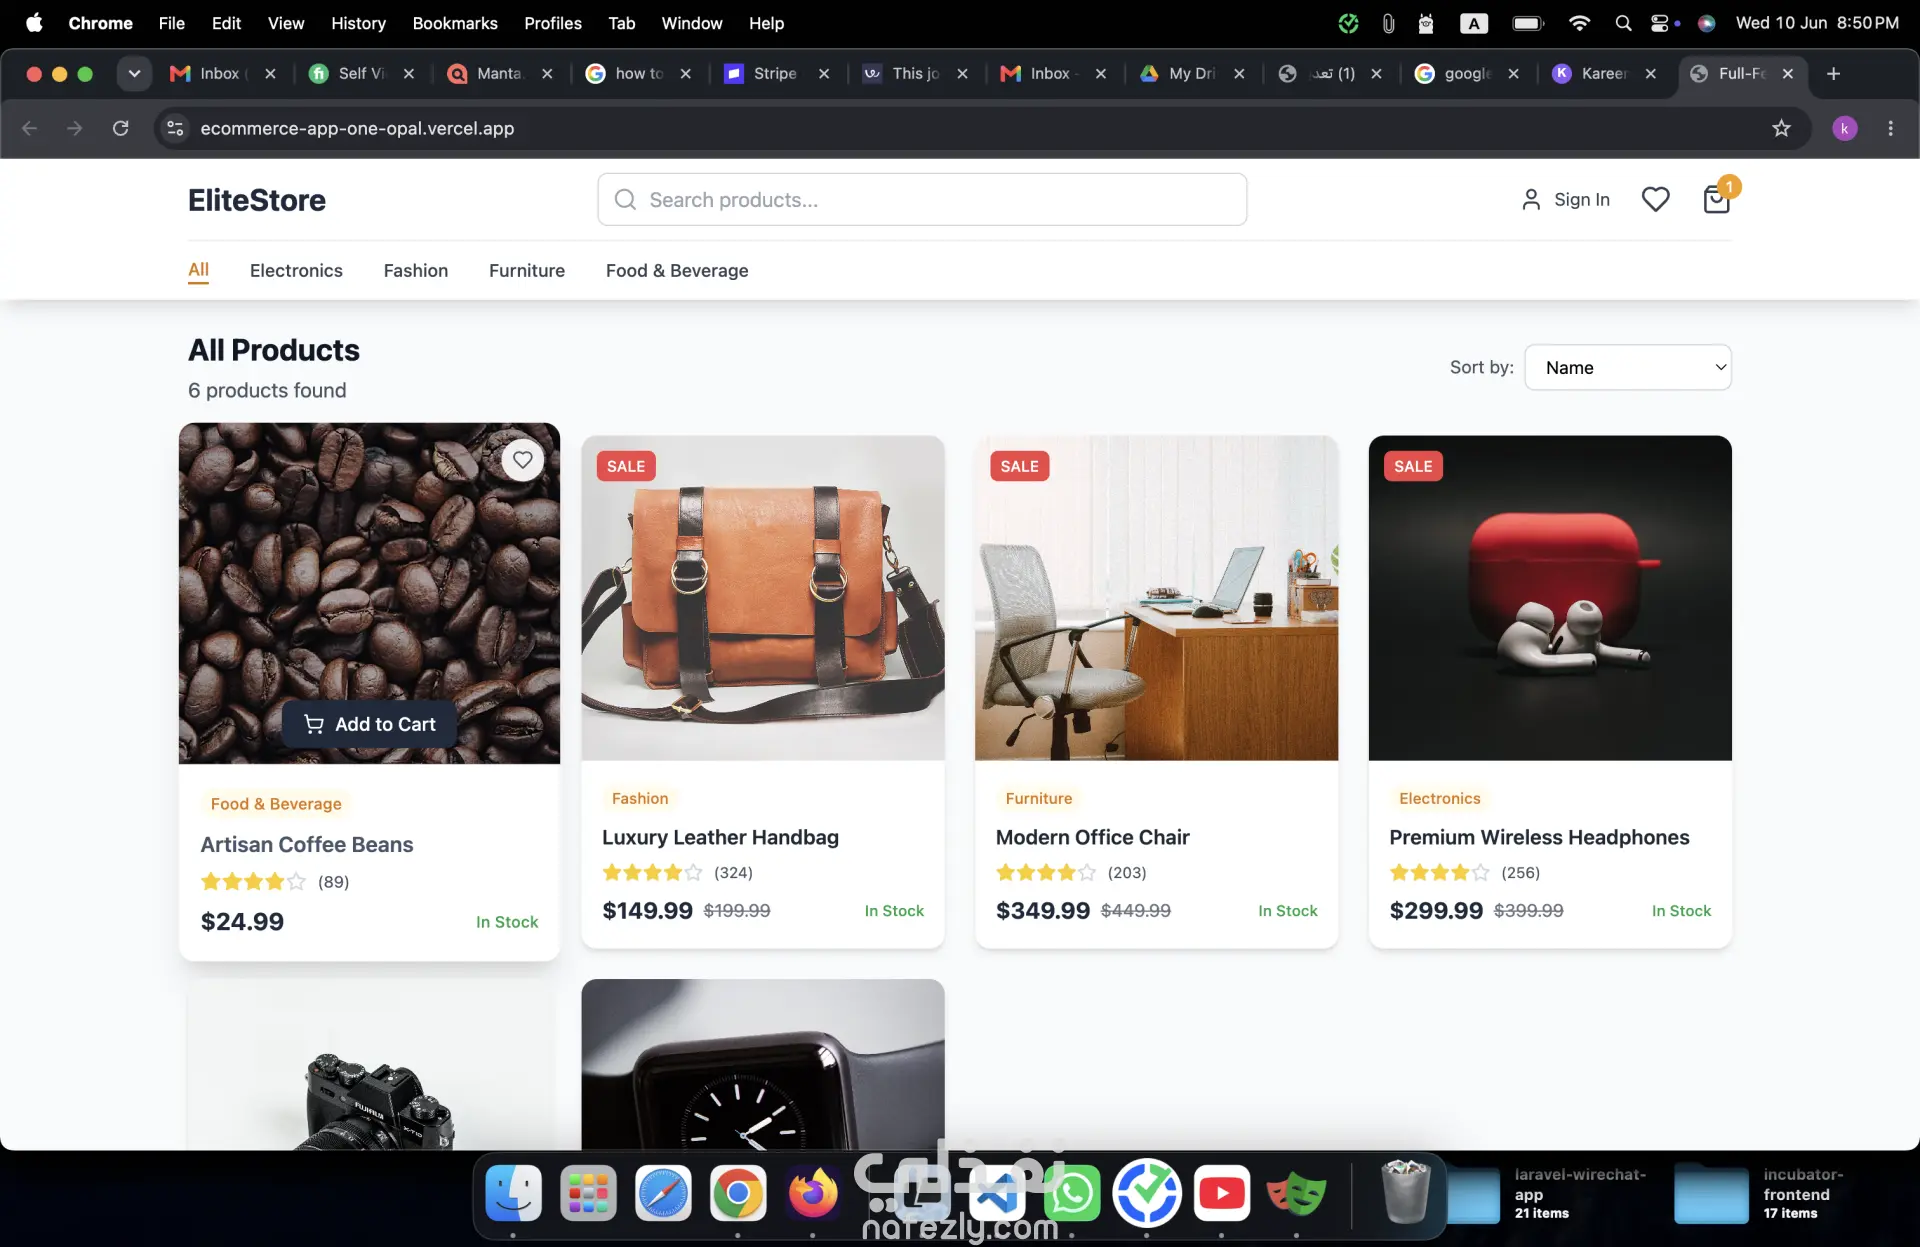Click the 6 products found text
The image size is (1920, 1247).
tap(267, 390)
